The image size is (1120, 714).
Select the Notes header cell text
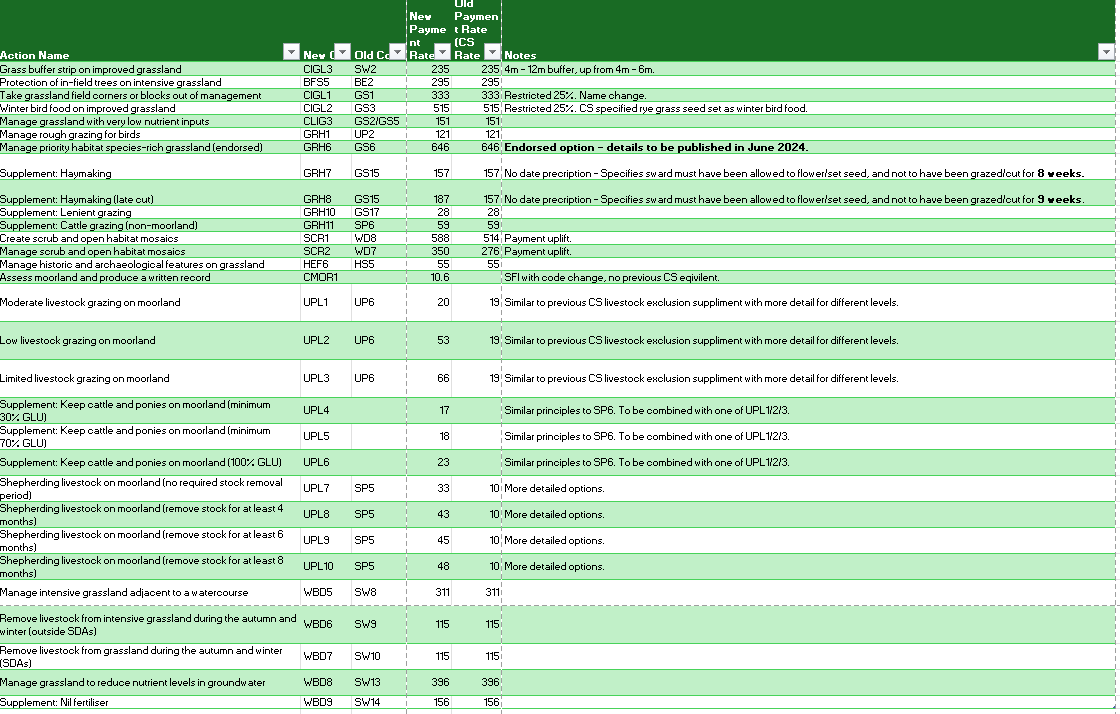click(x=520, y=55)
